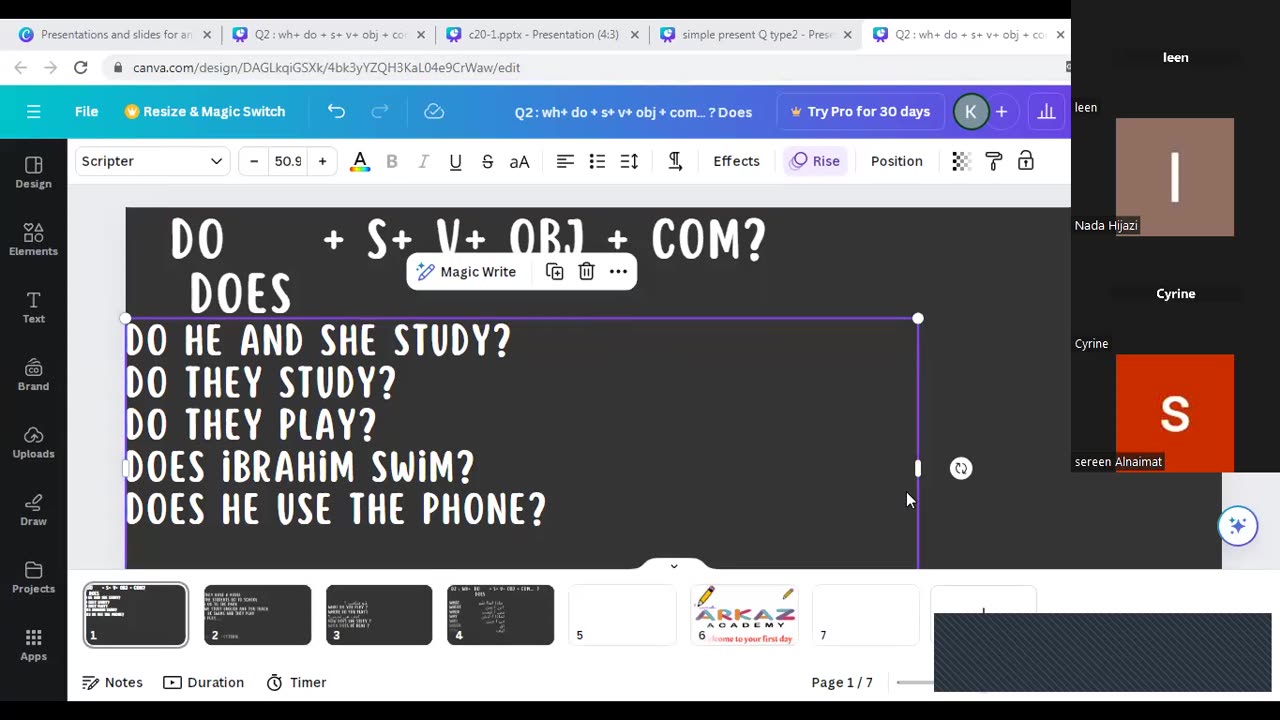1280x720 pixels.
Task: Select page 1 thumbnail
Action: coord(135,615)
